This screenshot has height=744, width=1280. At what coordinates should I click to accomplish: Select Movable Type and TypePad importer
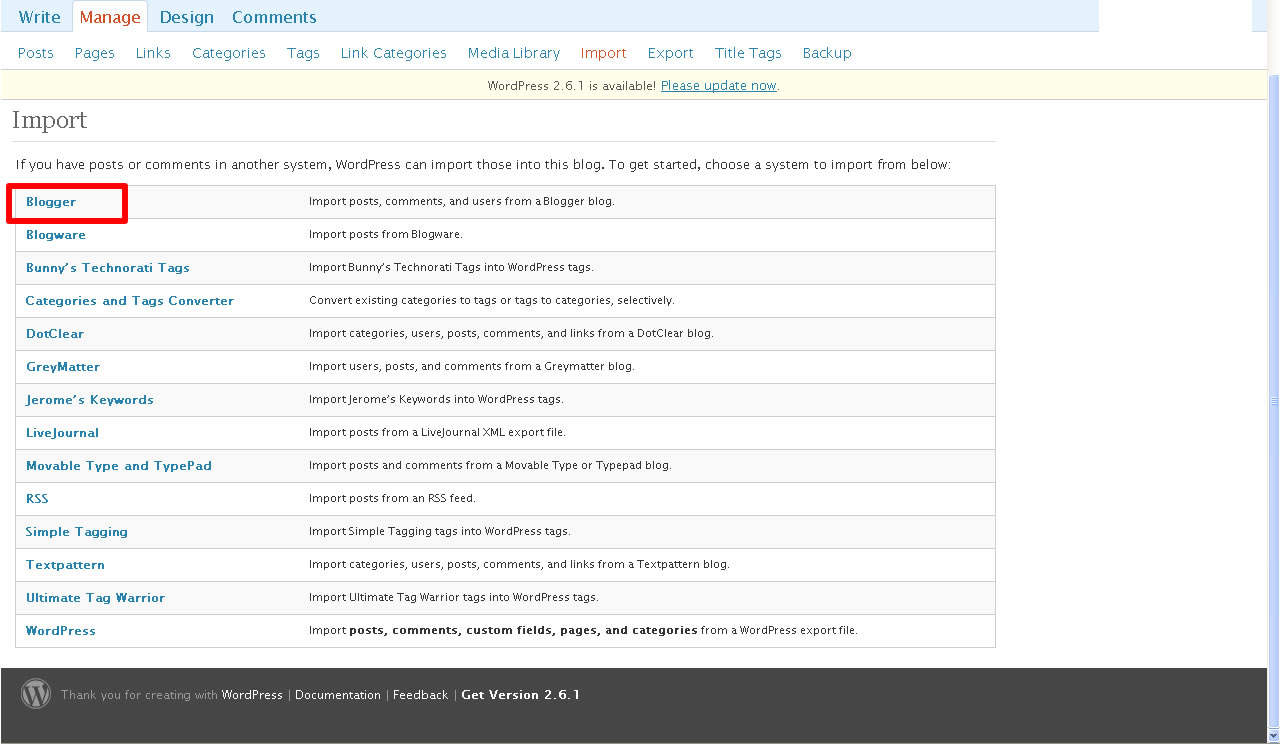[x=119, y=466]
